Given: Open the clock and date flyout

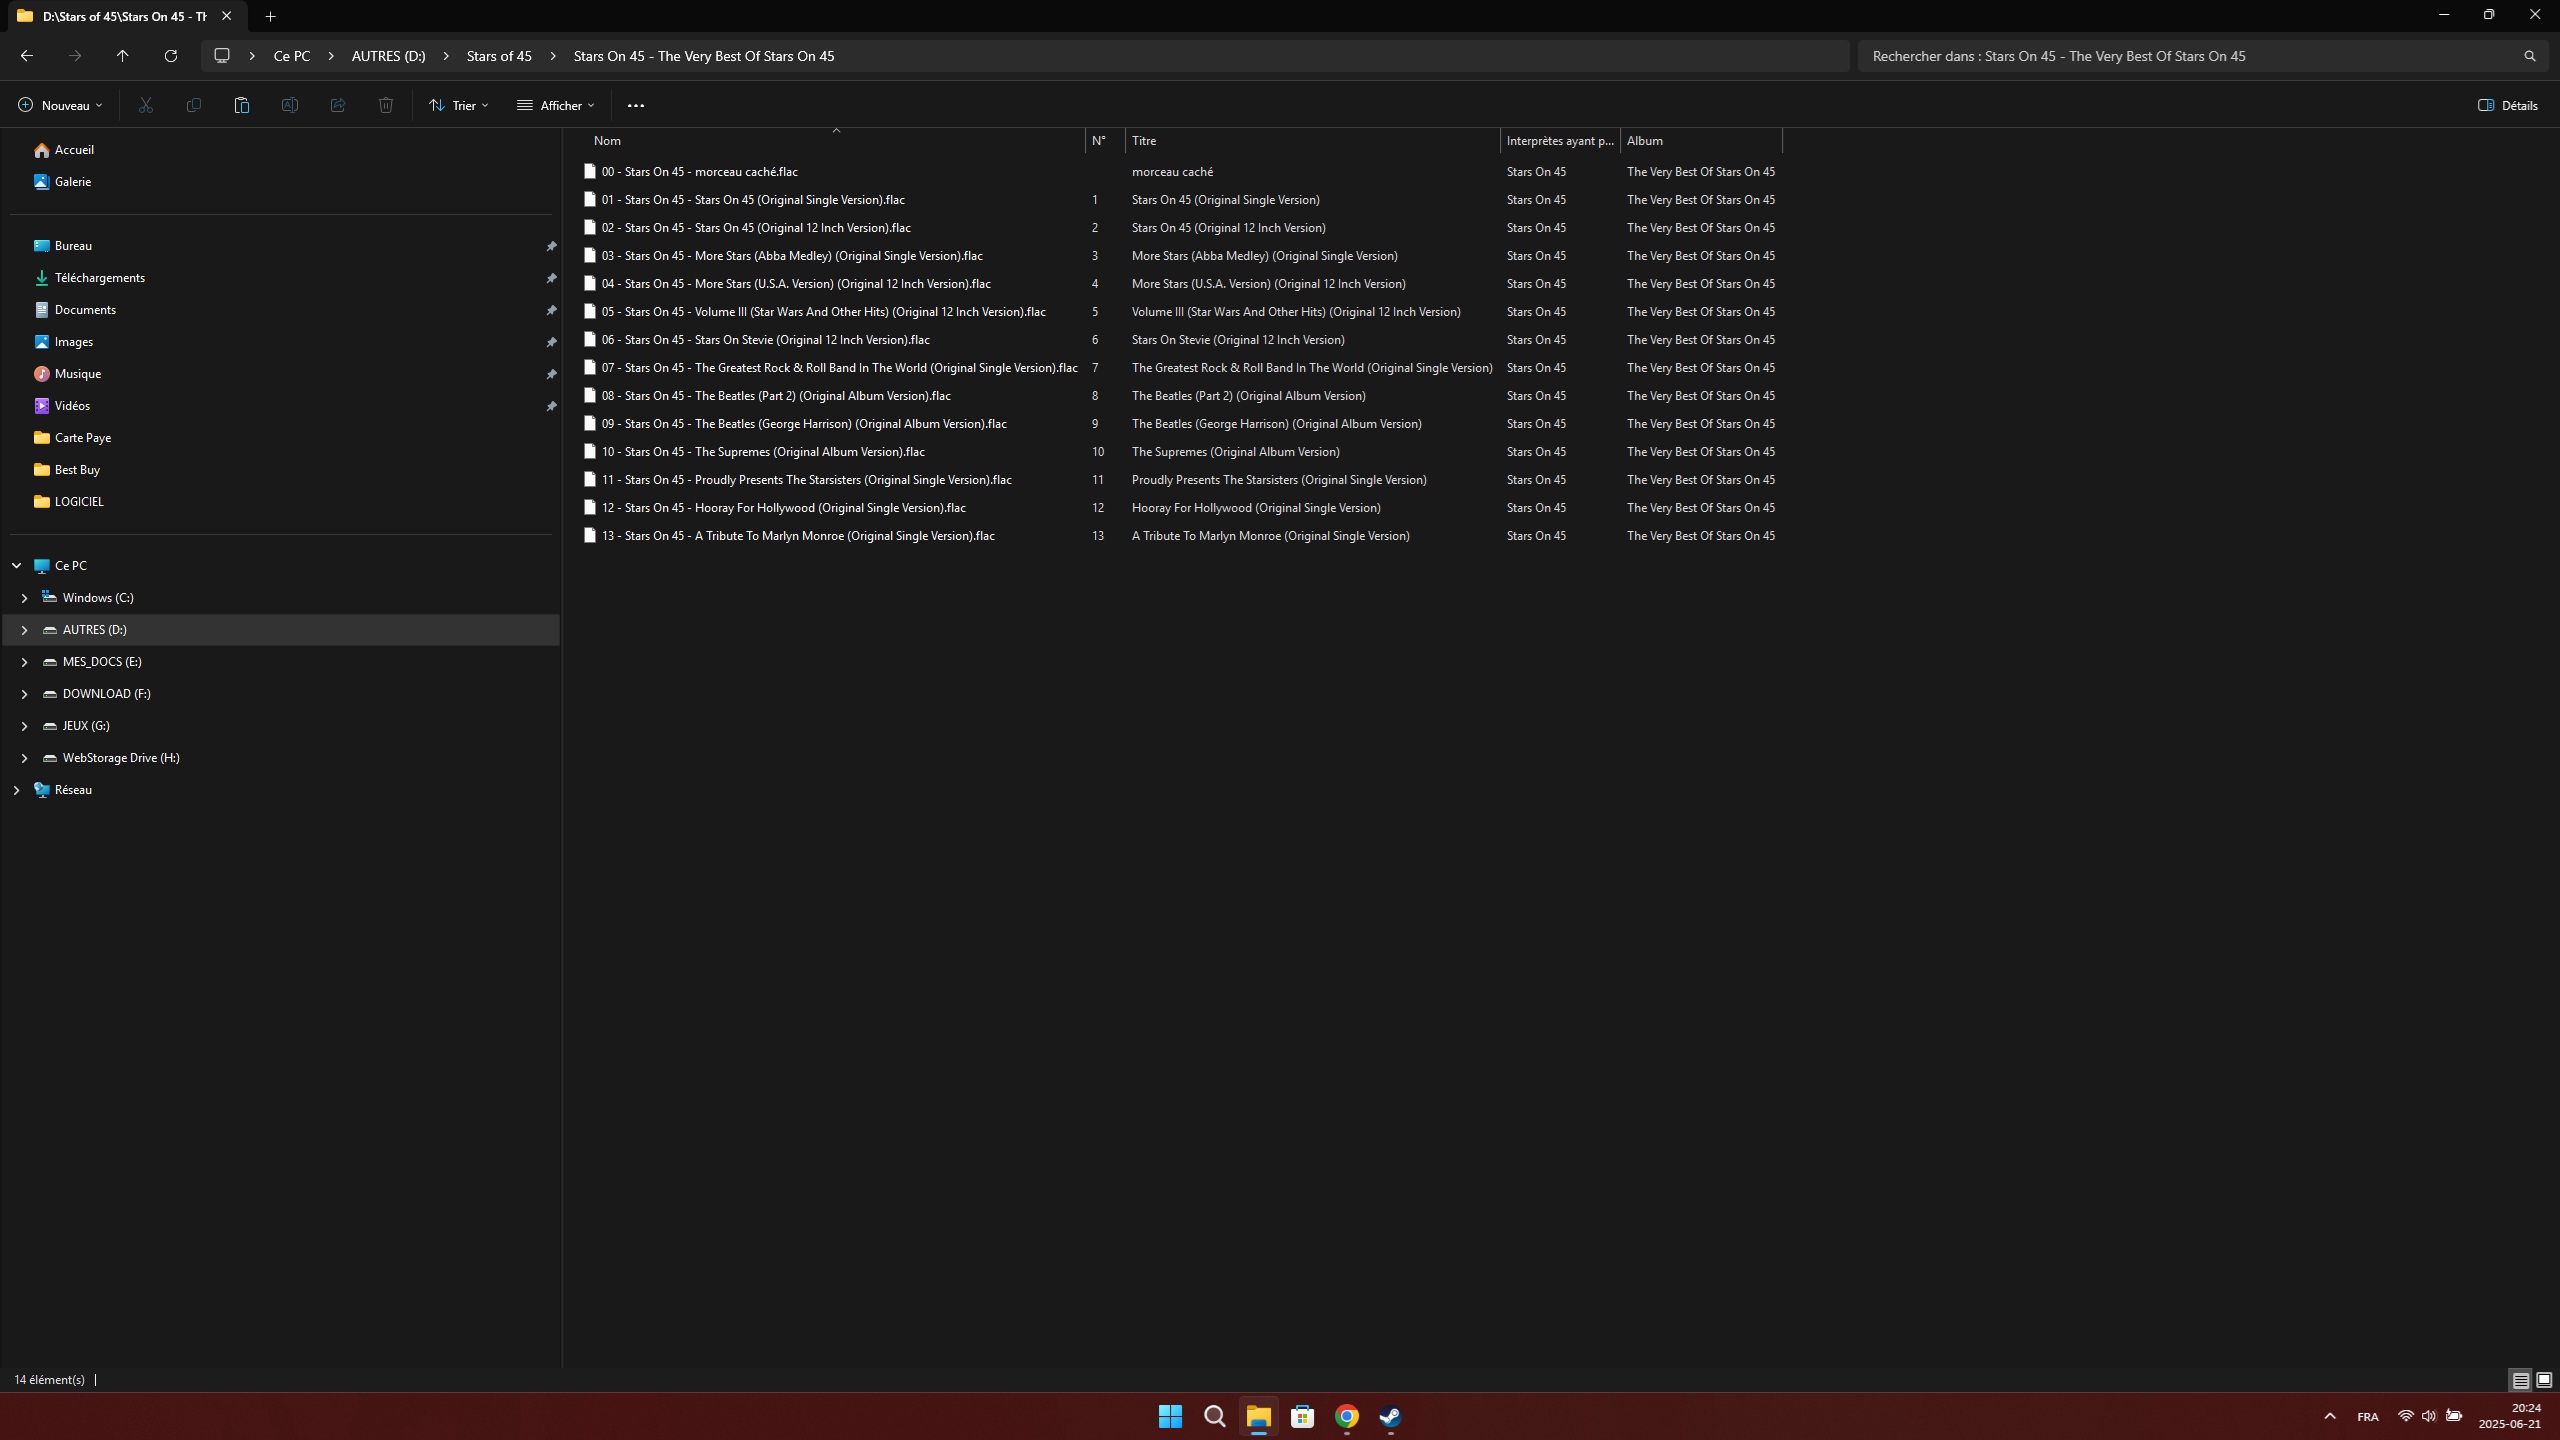Looking at the screenshot, I should pos(2510,1416).
